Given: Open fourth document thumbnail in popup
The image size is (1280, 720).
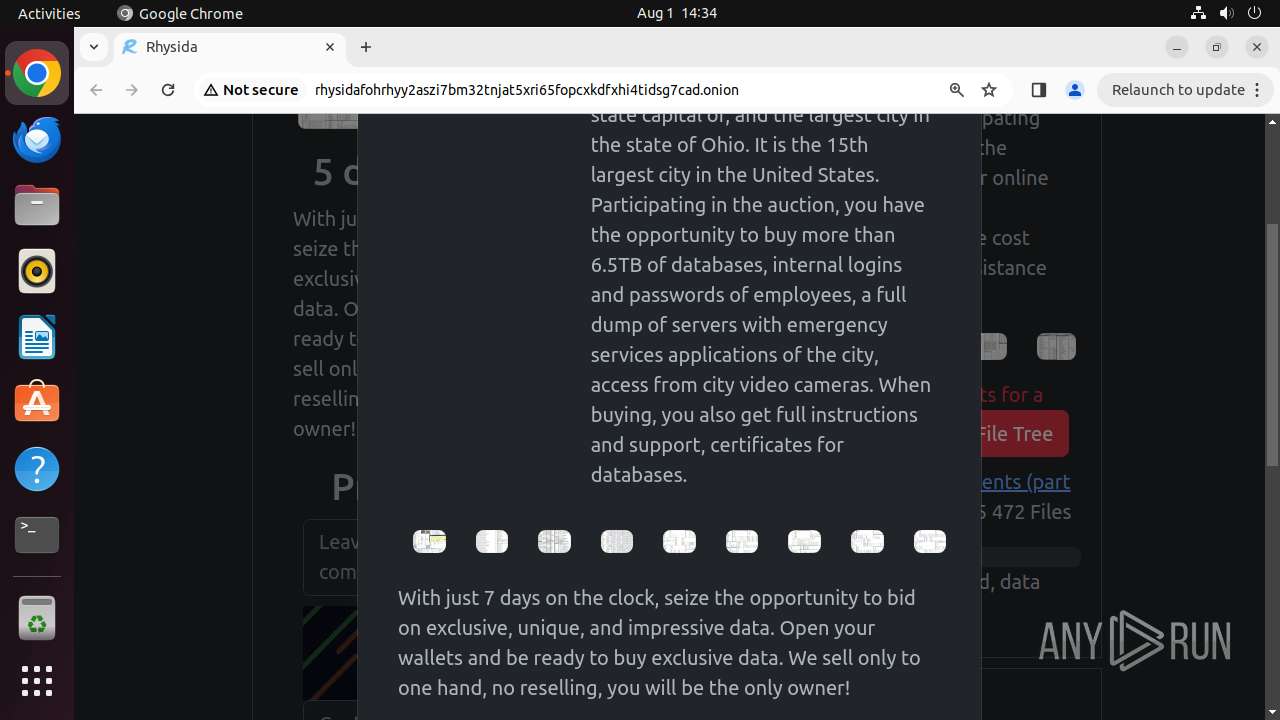Looking at the screenshot, I should [x=617, y=541].
